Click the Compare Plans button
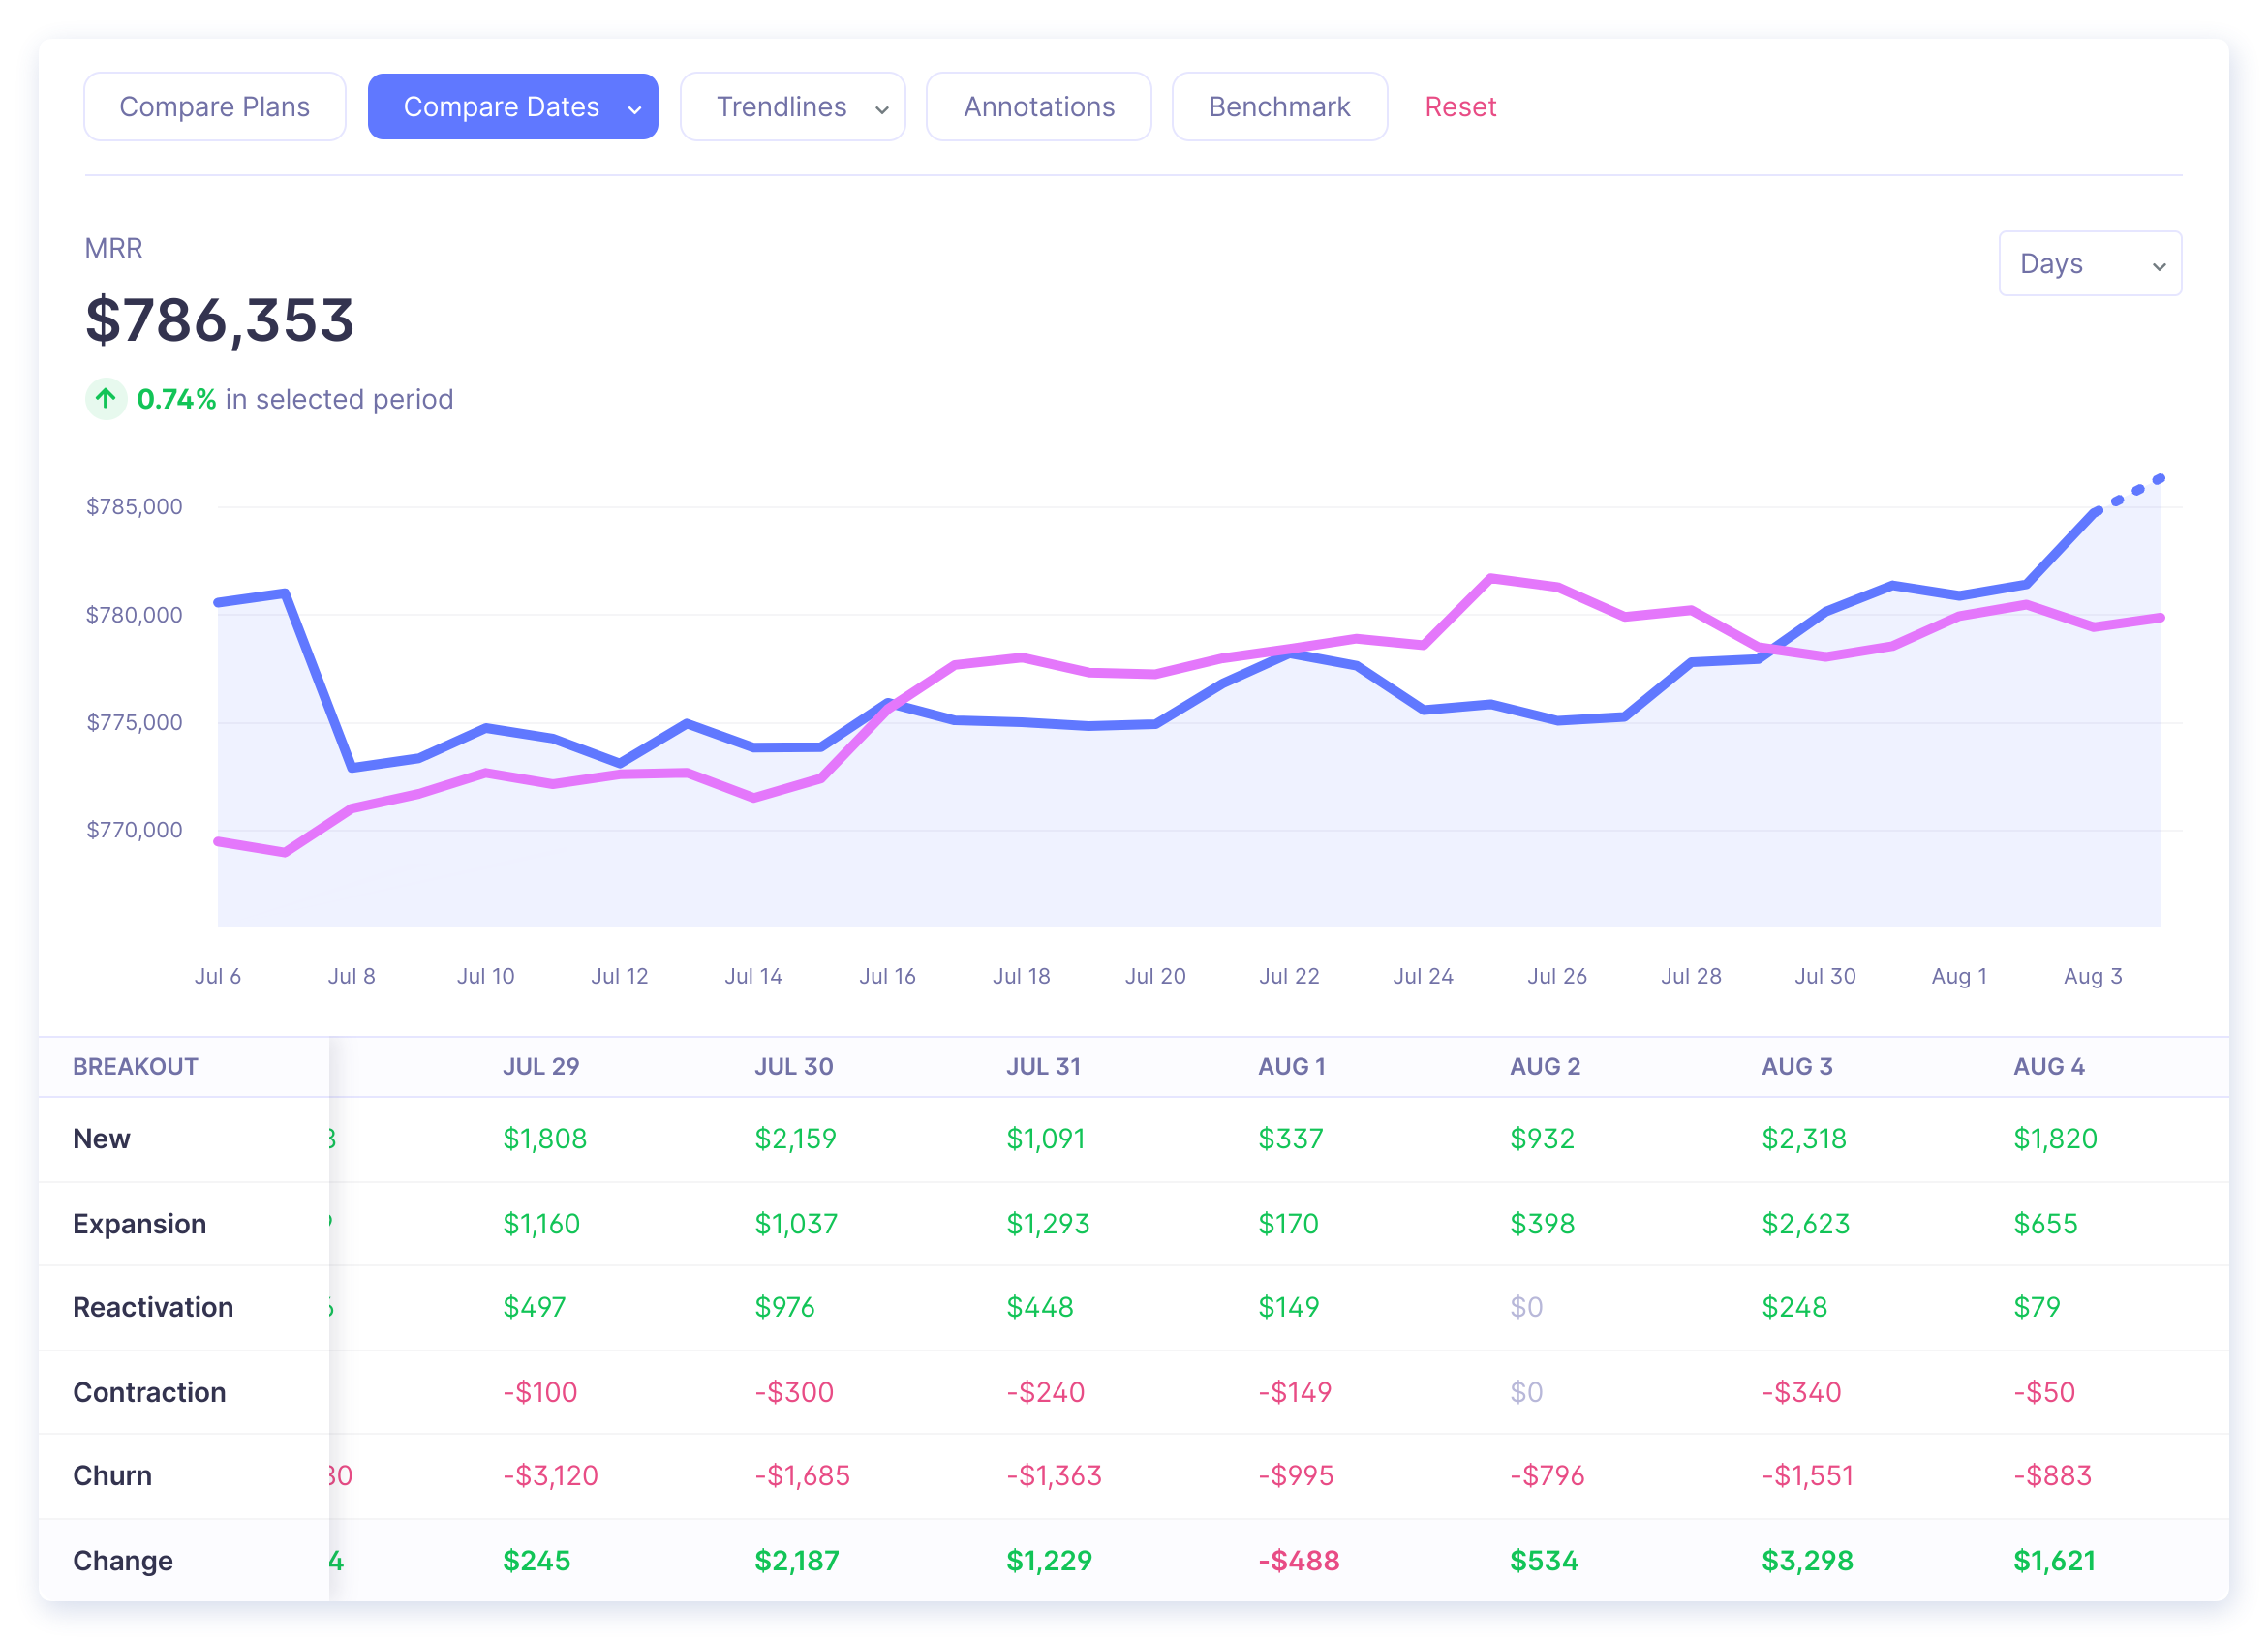The height and width of the screenshot is (1640, 2268). 215,106
